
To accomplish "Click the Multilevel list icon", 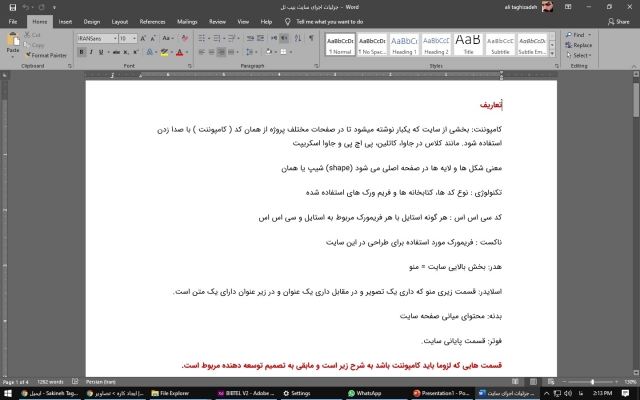I will pos(232,38).
